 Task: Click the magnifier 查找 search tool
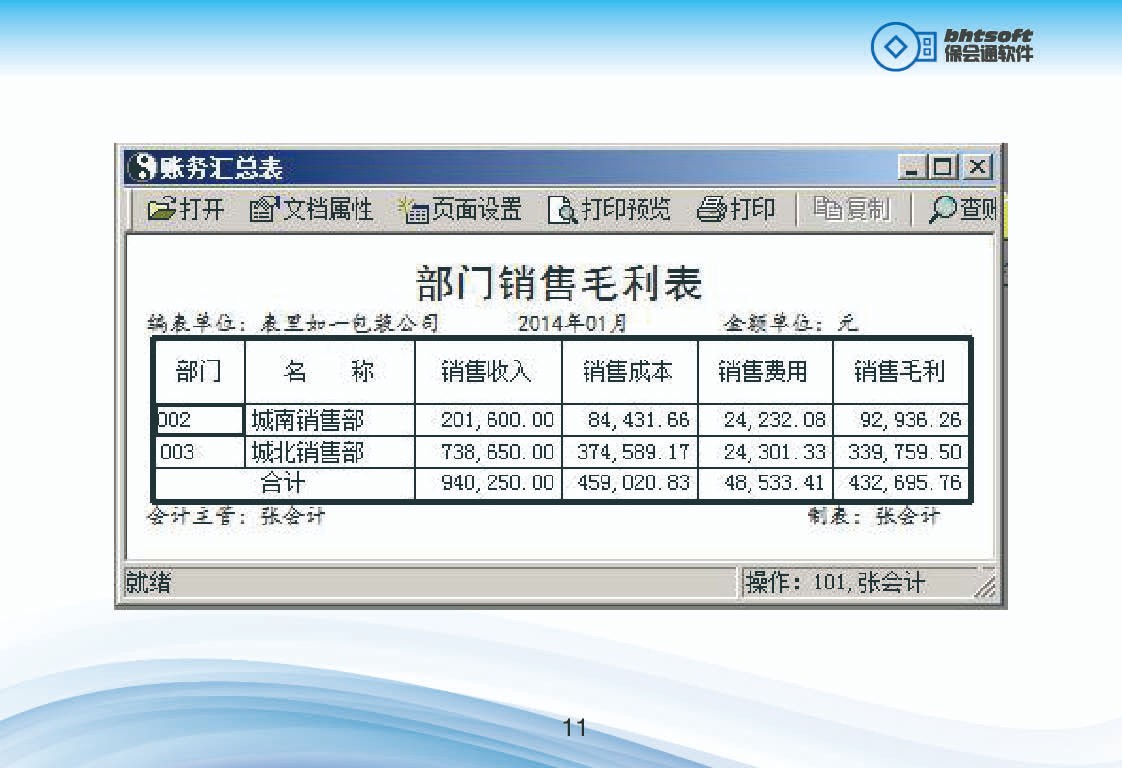[x=943, y=210]
